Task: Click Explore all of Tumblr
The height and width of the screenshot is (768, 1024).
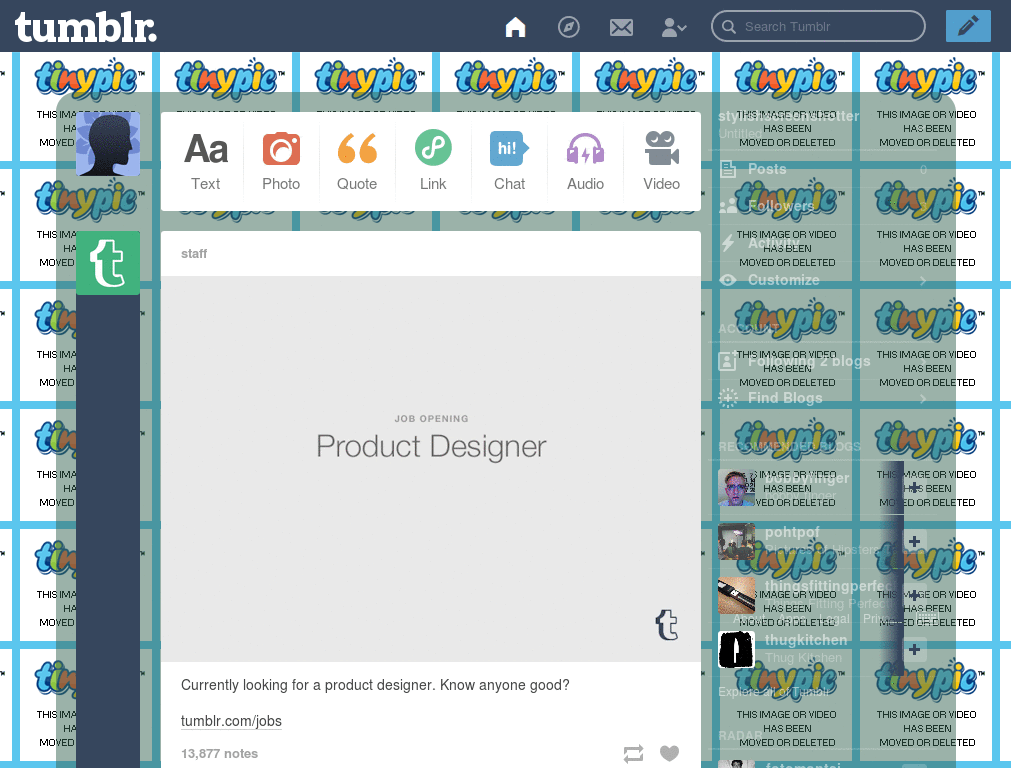Action: [x=775, y=692]
